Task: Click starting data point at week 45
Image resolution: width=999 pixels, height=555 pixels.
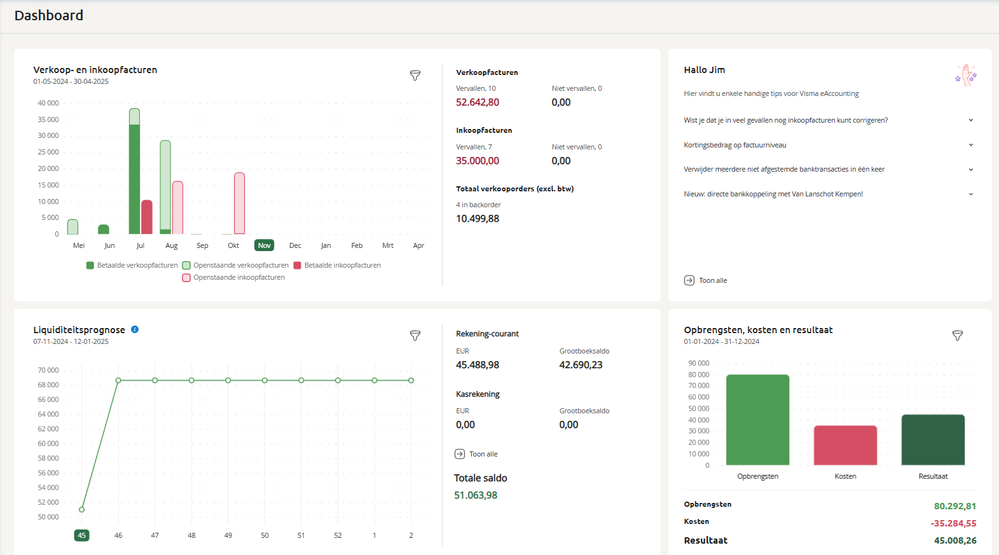Action: [x=82, y=510]
